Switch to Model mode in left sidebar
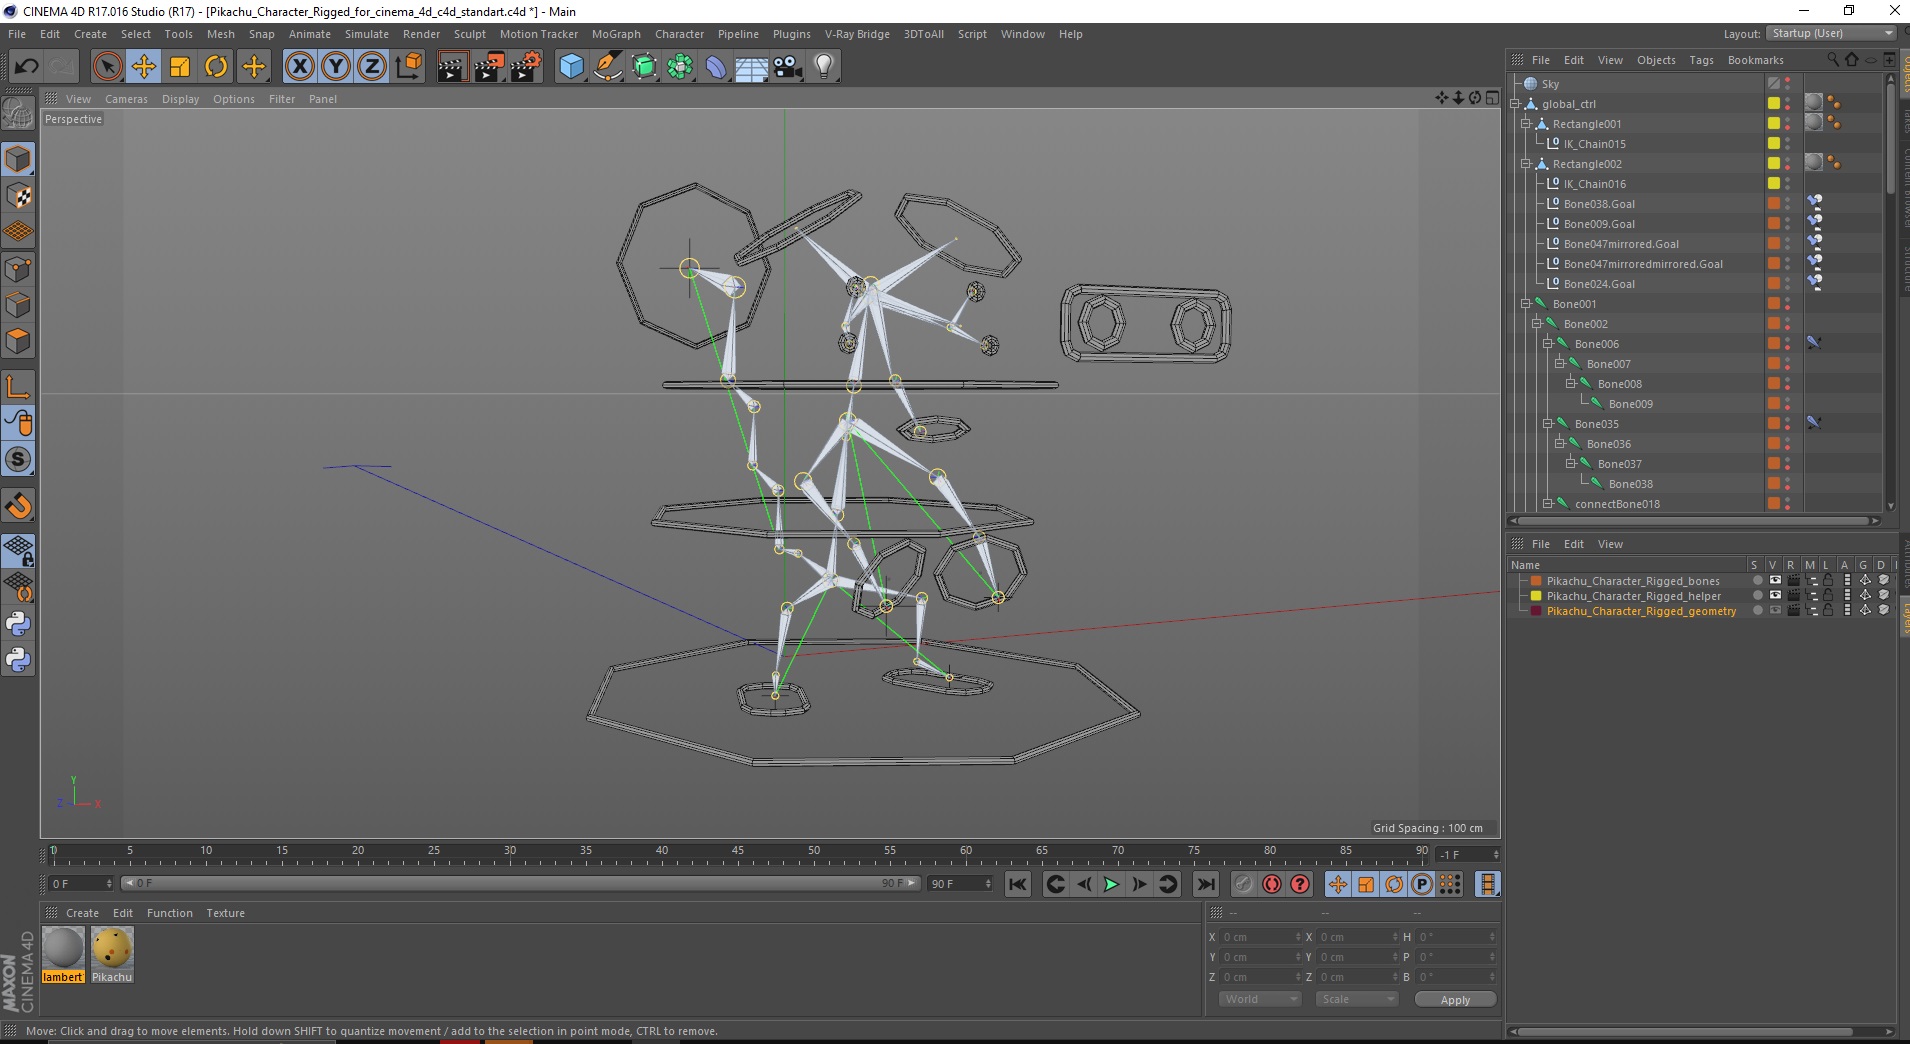1910x1044 pixels. click(x=18, y=160)
